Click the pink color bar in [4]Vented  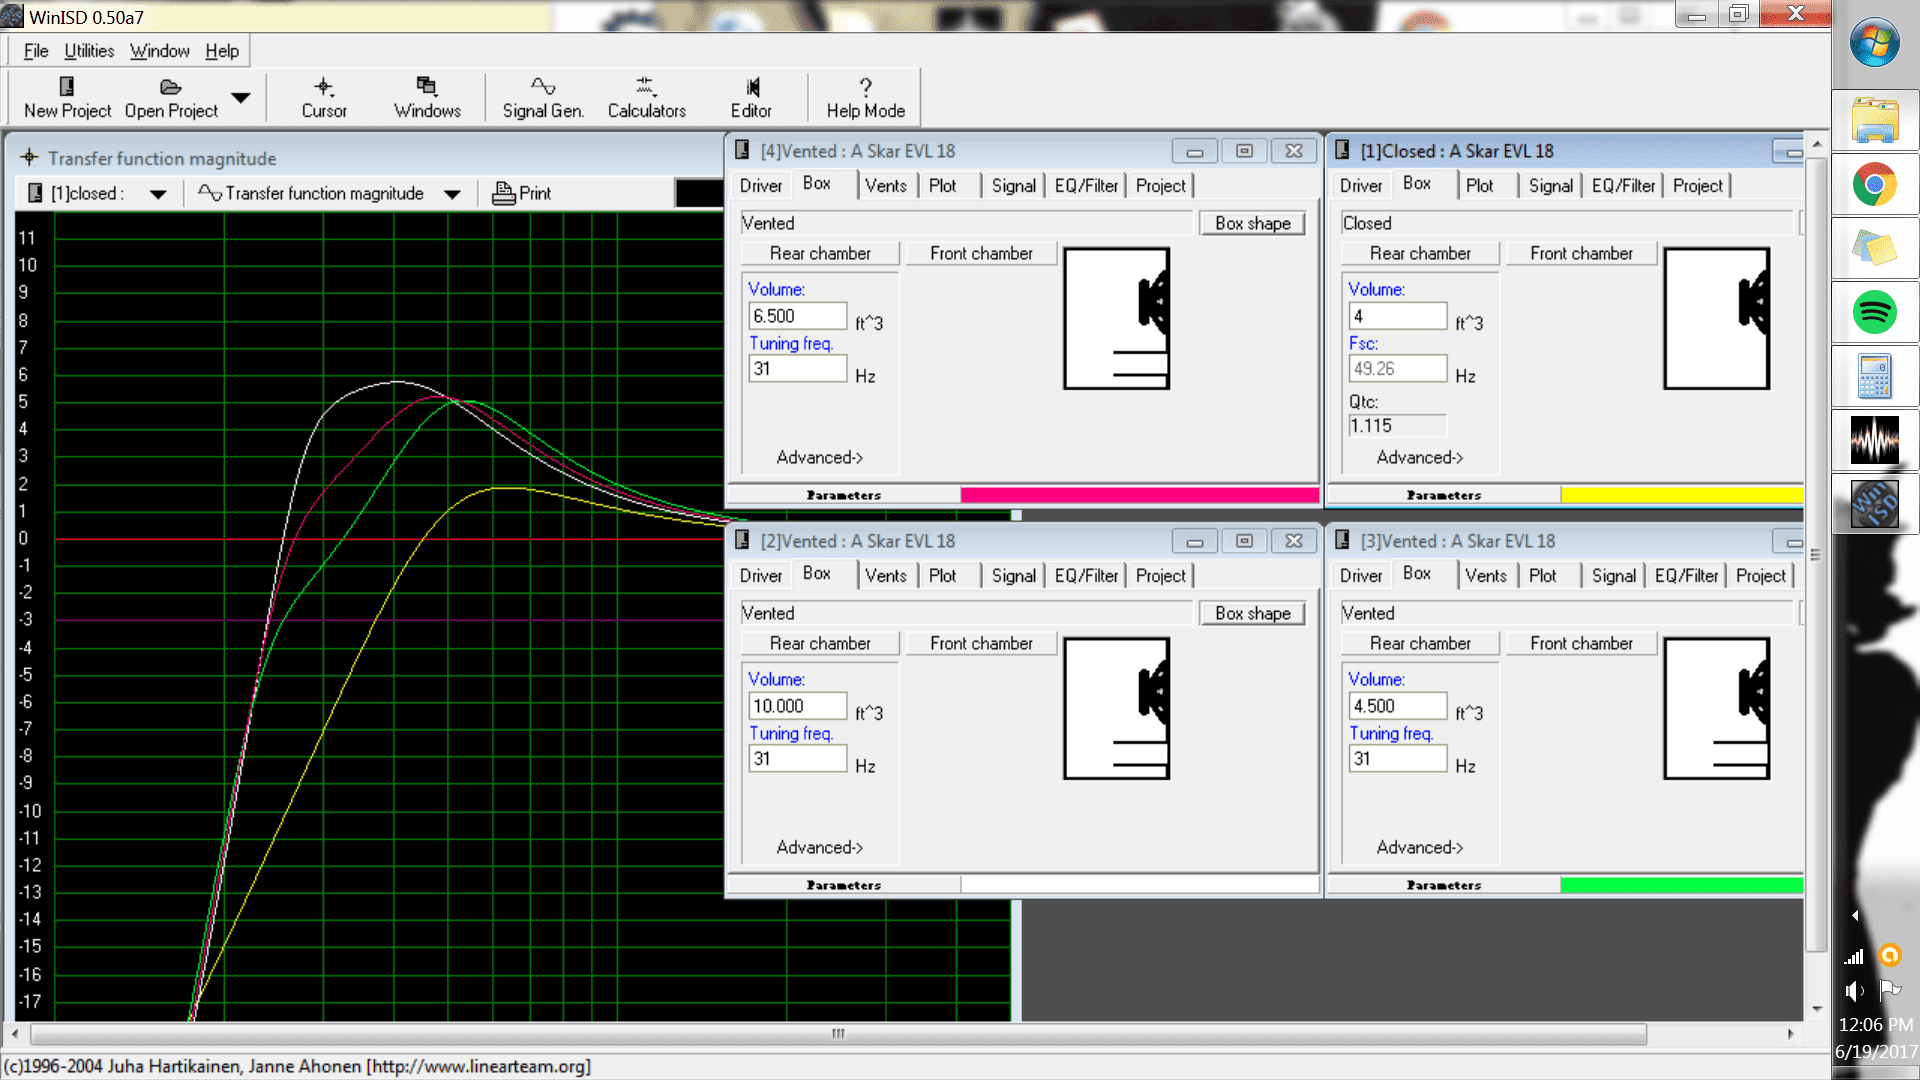tap(1139, 495)
